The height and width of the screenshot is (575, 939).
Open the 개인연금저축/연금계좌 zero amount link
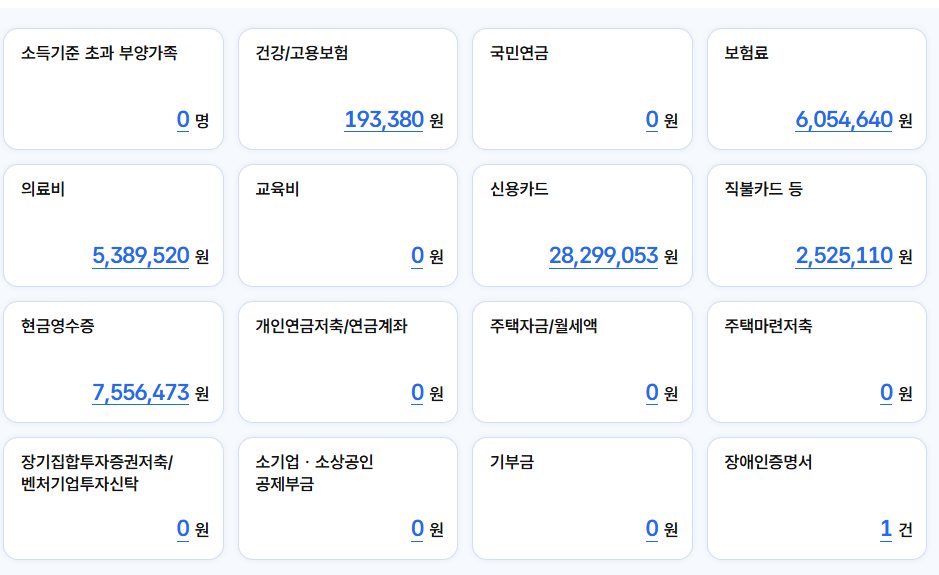[x=418, y=392]
